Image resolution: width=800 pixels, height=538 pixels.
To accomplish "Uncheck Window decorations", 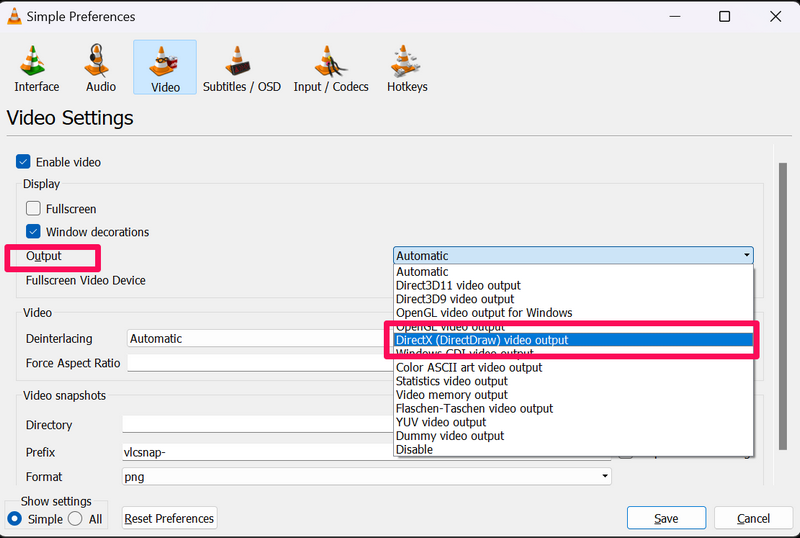I will 33,231.
